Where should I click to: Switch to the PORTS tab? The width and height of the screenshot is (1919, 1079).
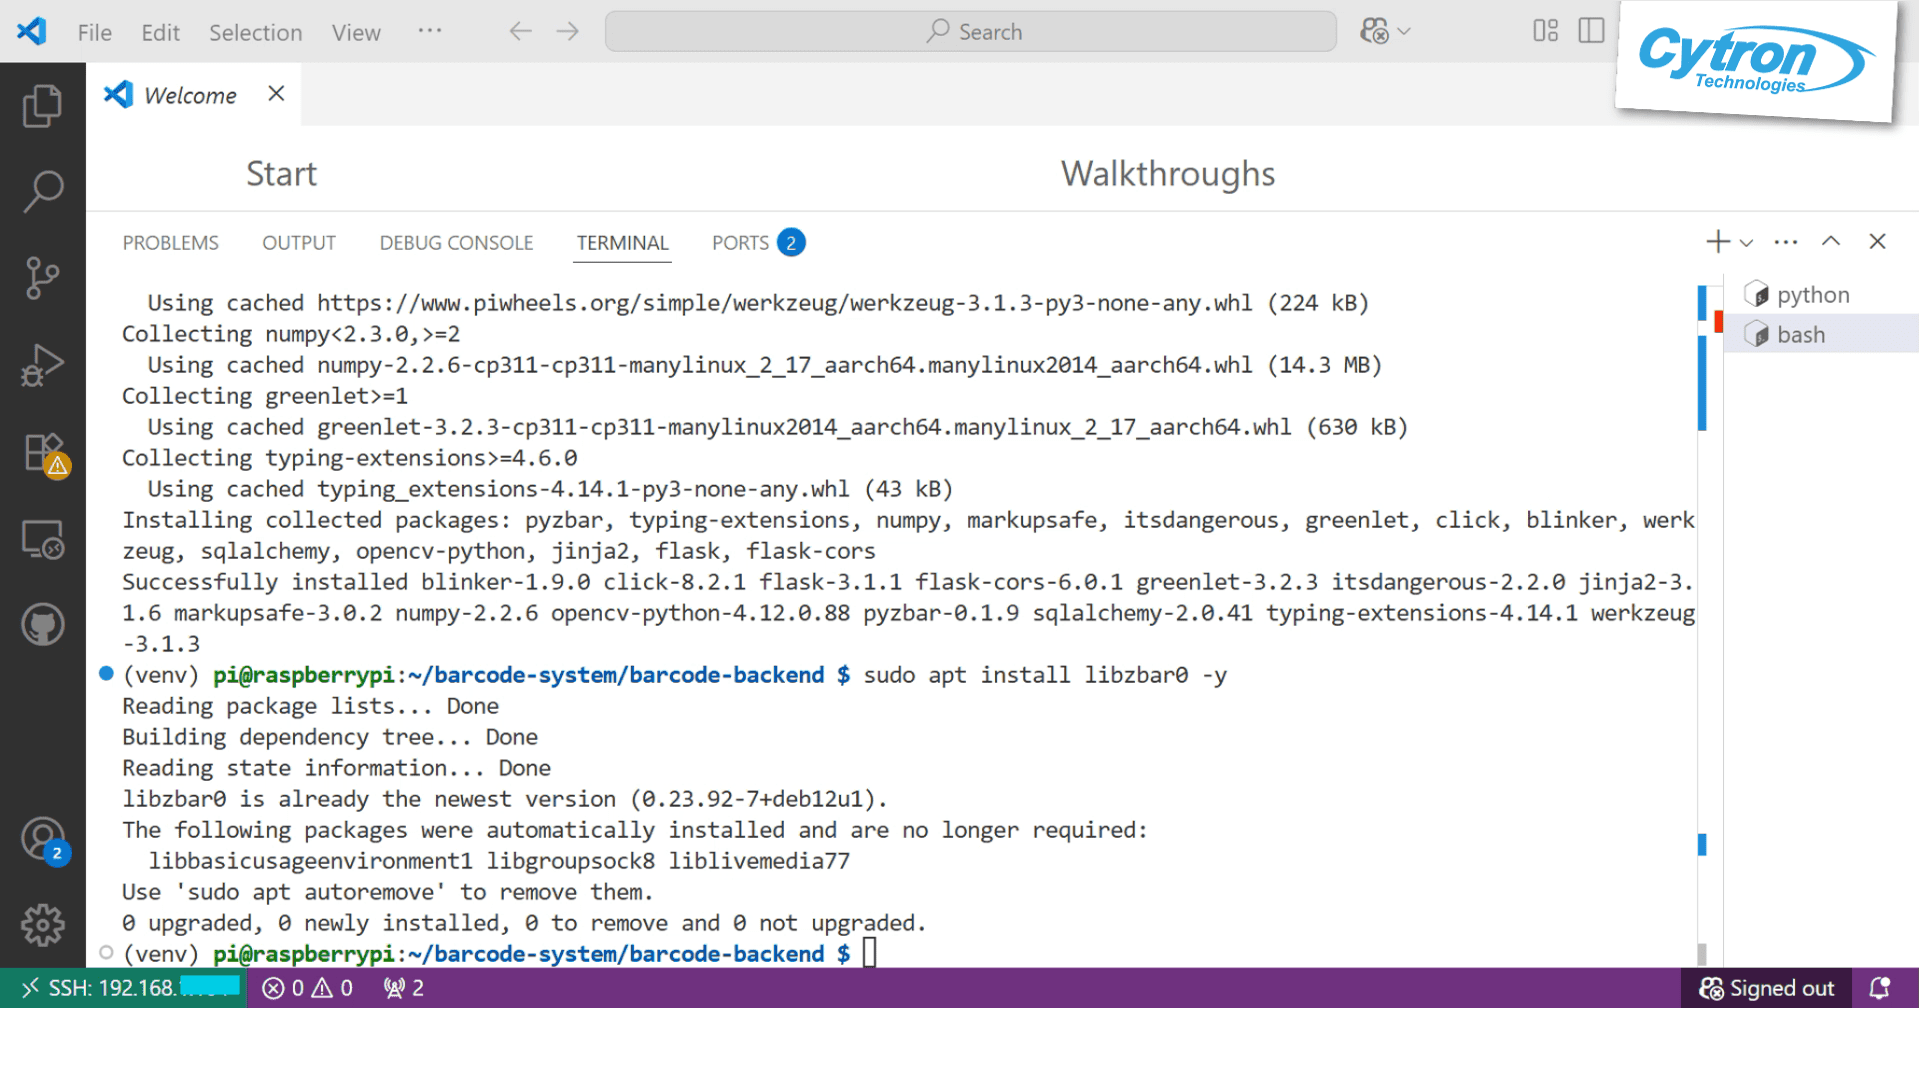(740, 242)
